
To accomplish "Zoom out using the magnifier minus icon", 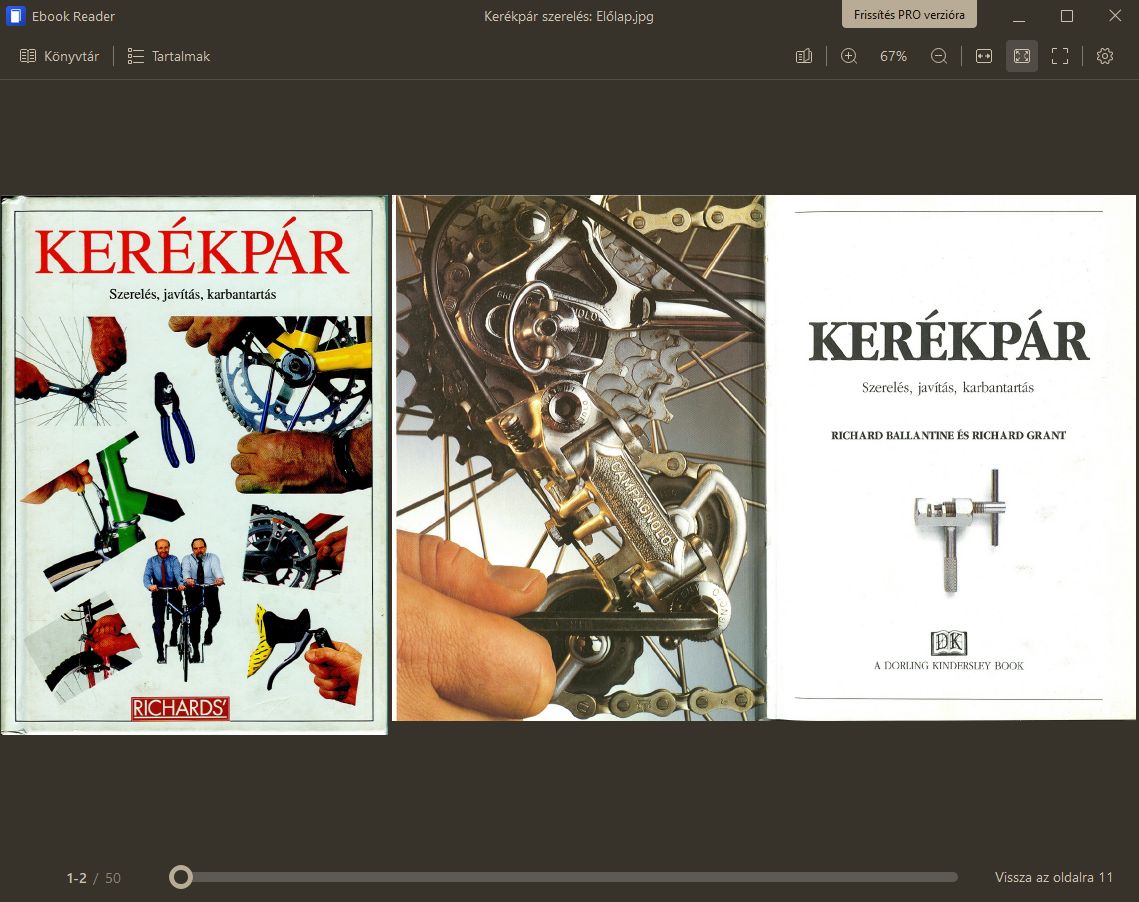I will pyautogui.click(x=939, y=56).
